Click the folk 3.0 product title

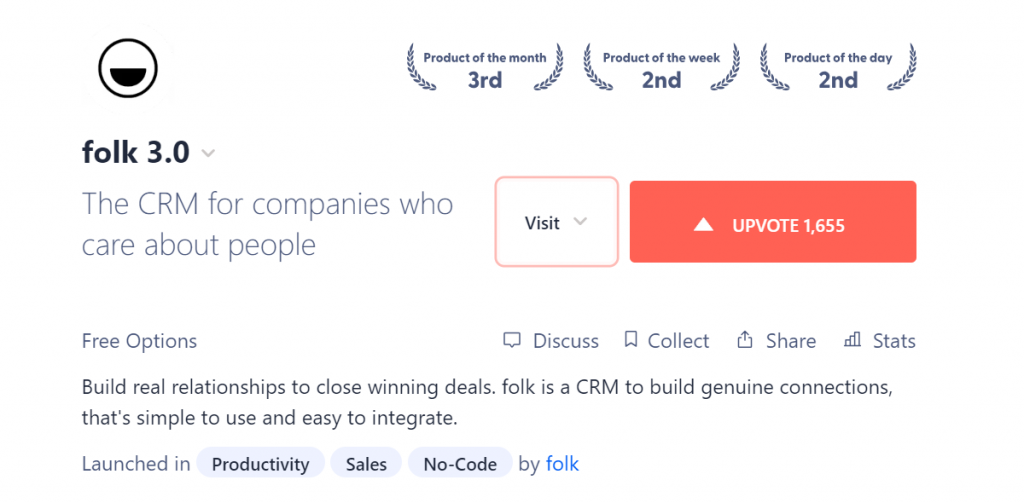coord(136,153)
